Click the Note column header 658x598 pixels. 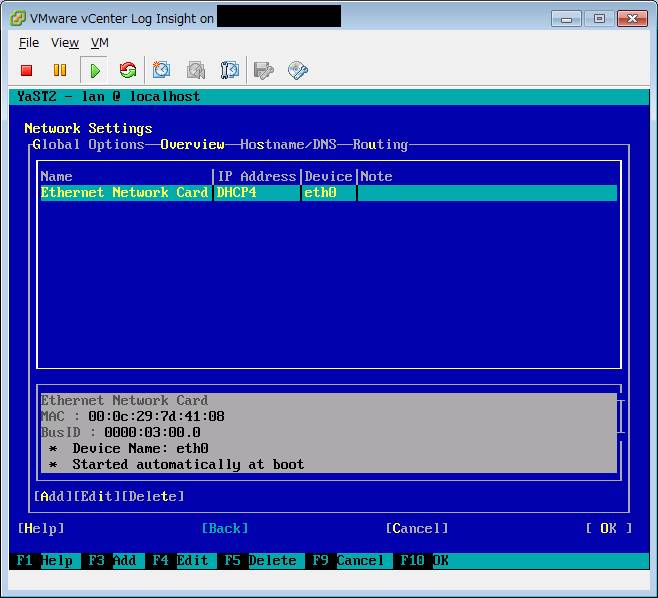point(376,176)
